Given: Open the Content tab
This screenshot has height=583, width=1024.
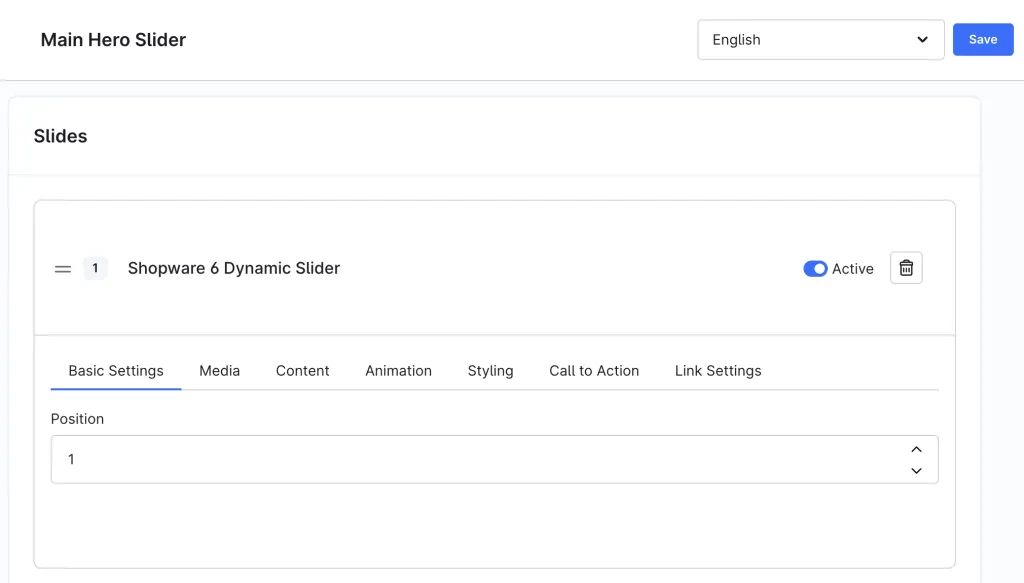Looking at the screenshot, I should coord(302,371).
